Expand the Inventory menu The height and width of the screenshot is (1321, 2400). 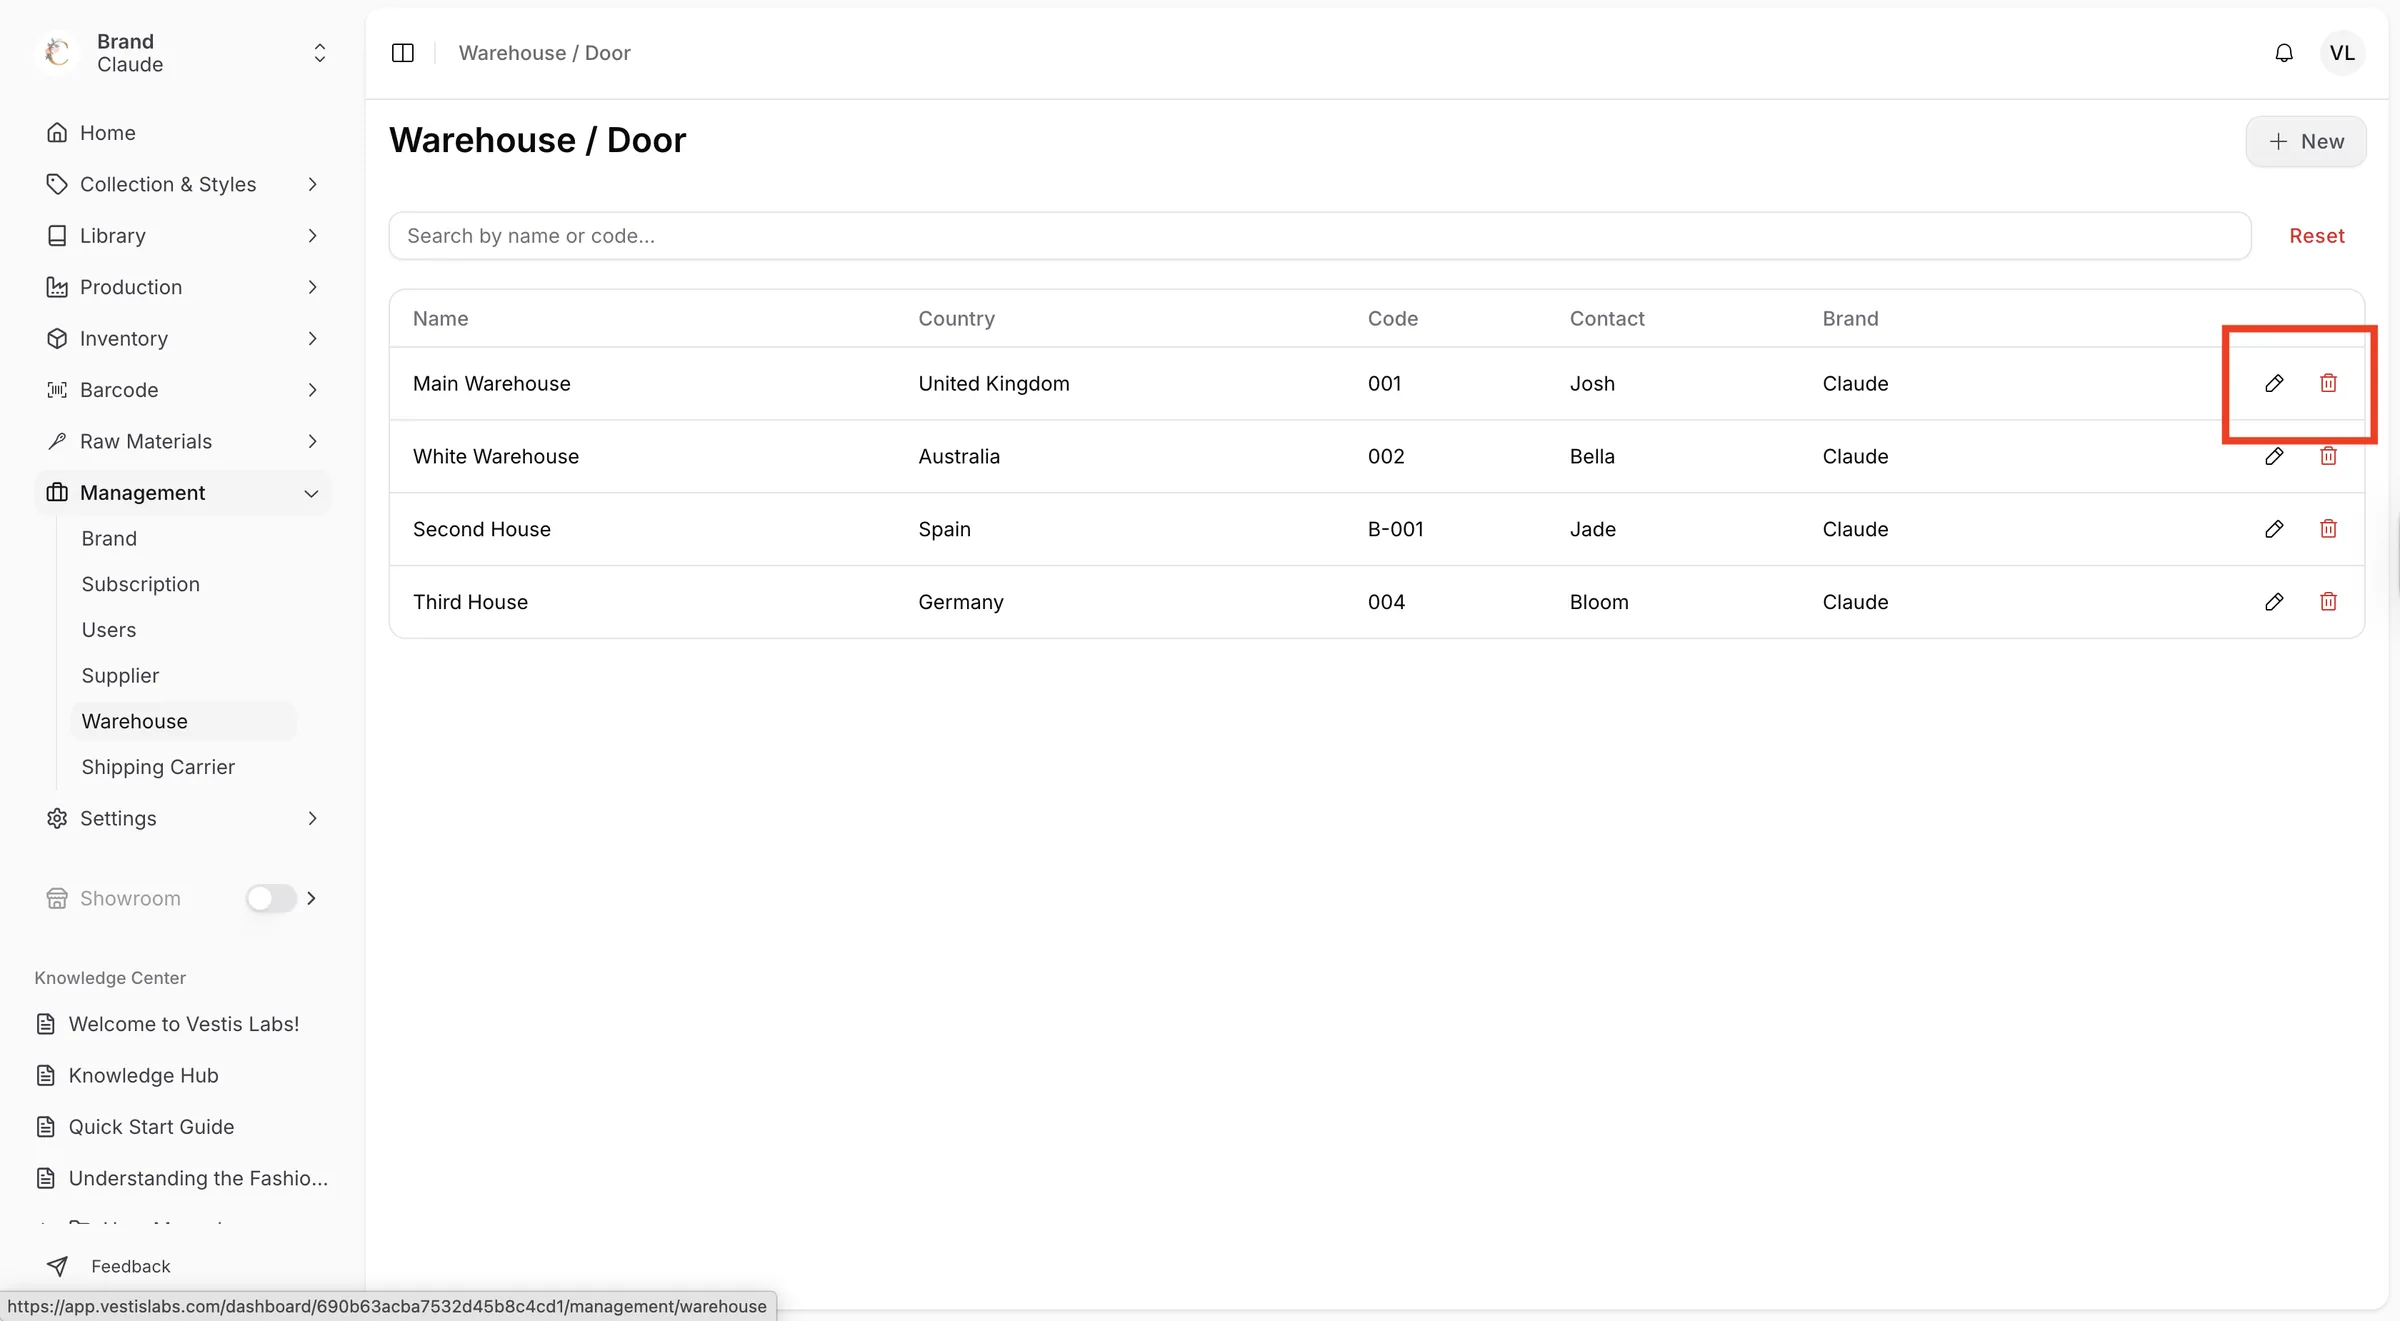point(182,339)
